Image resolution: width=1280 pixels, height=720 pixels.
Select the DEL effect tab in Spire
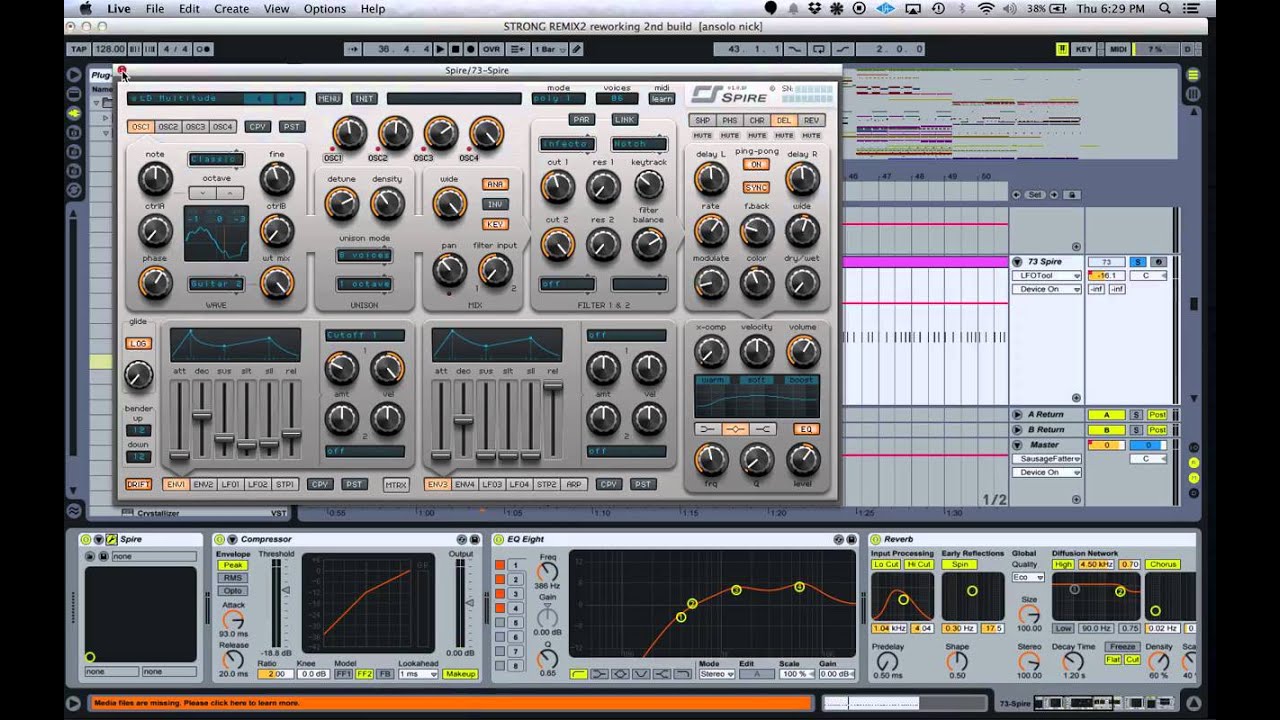784,121
